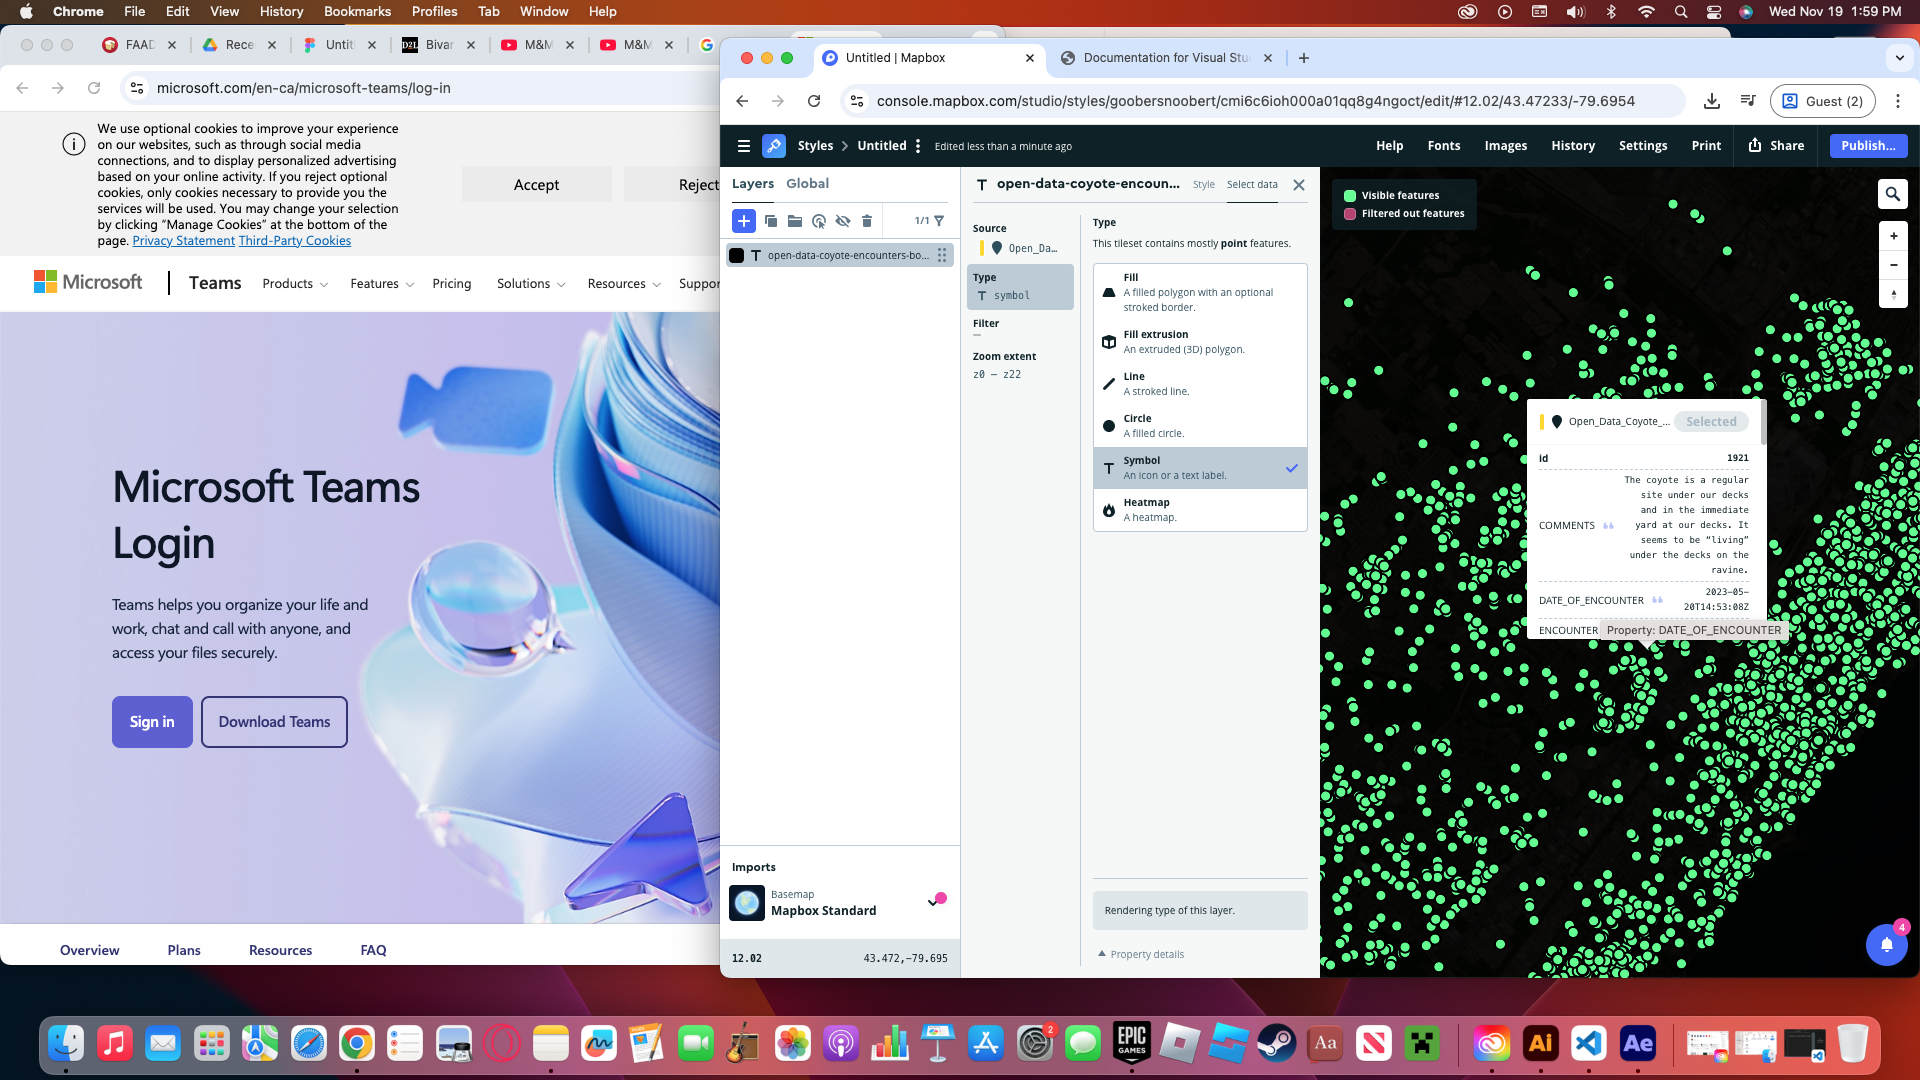The image size is (1920, 1080).
Task: Expand the Mapbox Standard basemap import
Action: click(932, 903)
